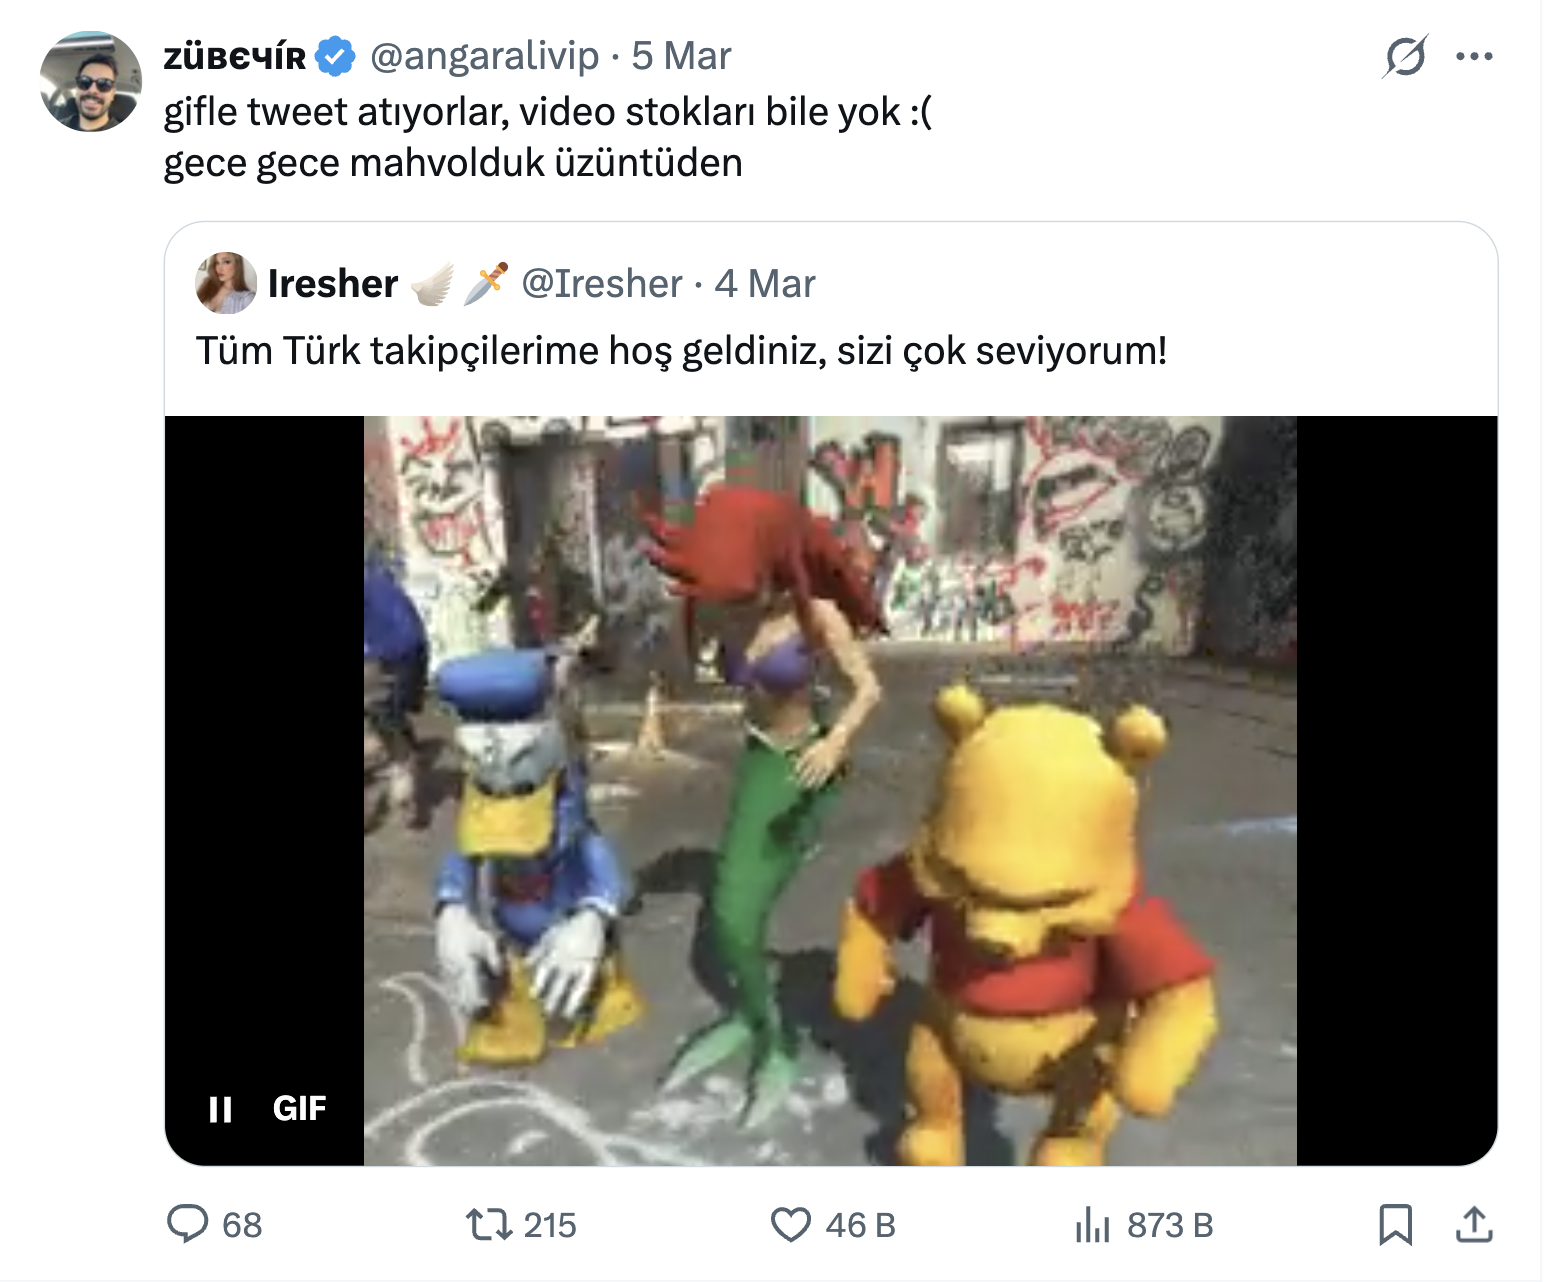Open Grok actions icon on the tweet
The width and height of the screenshot is (1548, 1282).
[x=1405, y=56]
